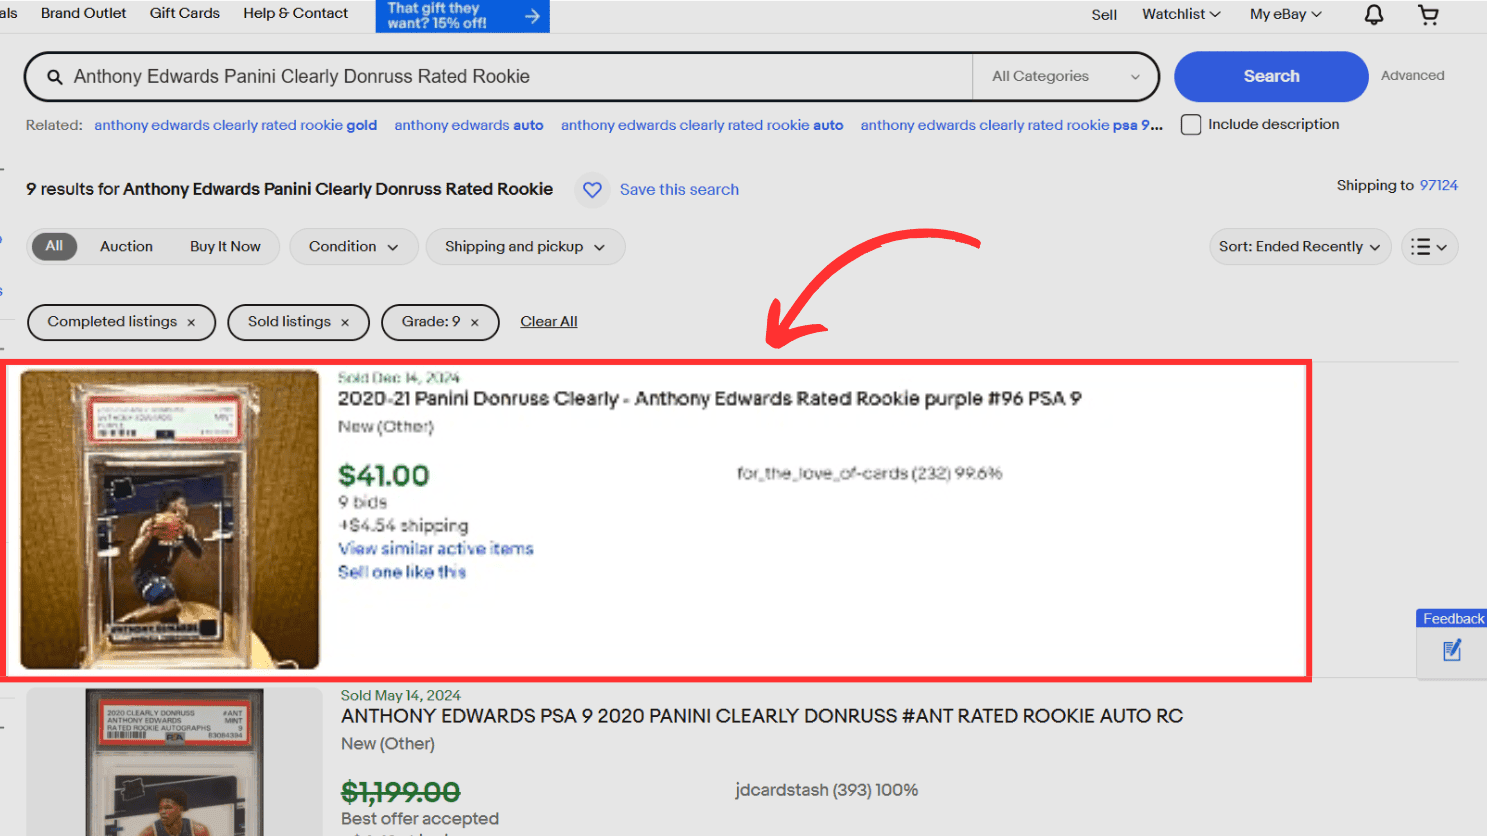The image size is (1487, 836).
Task: Click the search query input field
Action: [520, 77]
